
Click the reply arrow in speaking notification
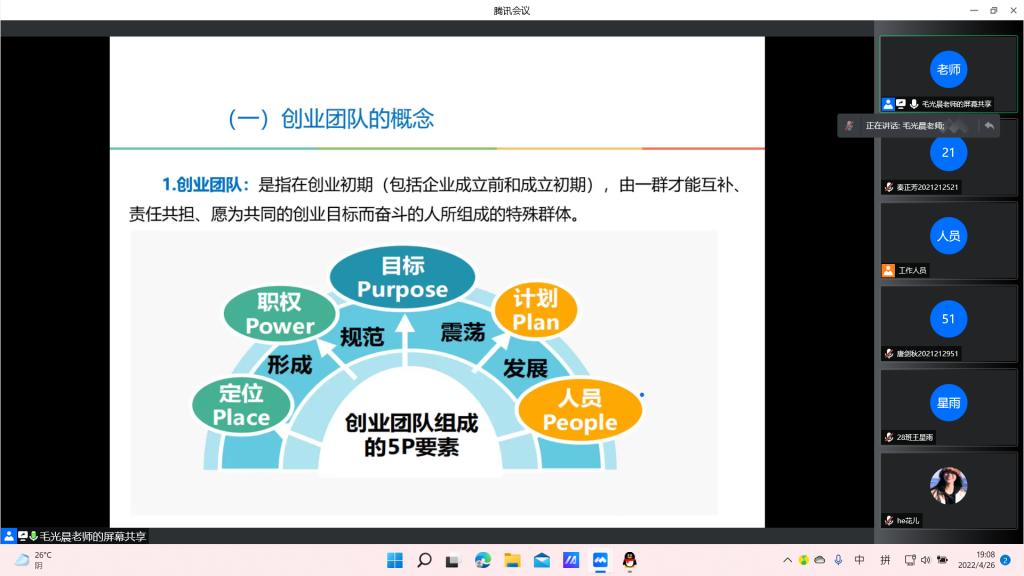point(989,125)
